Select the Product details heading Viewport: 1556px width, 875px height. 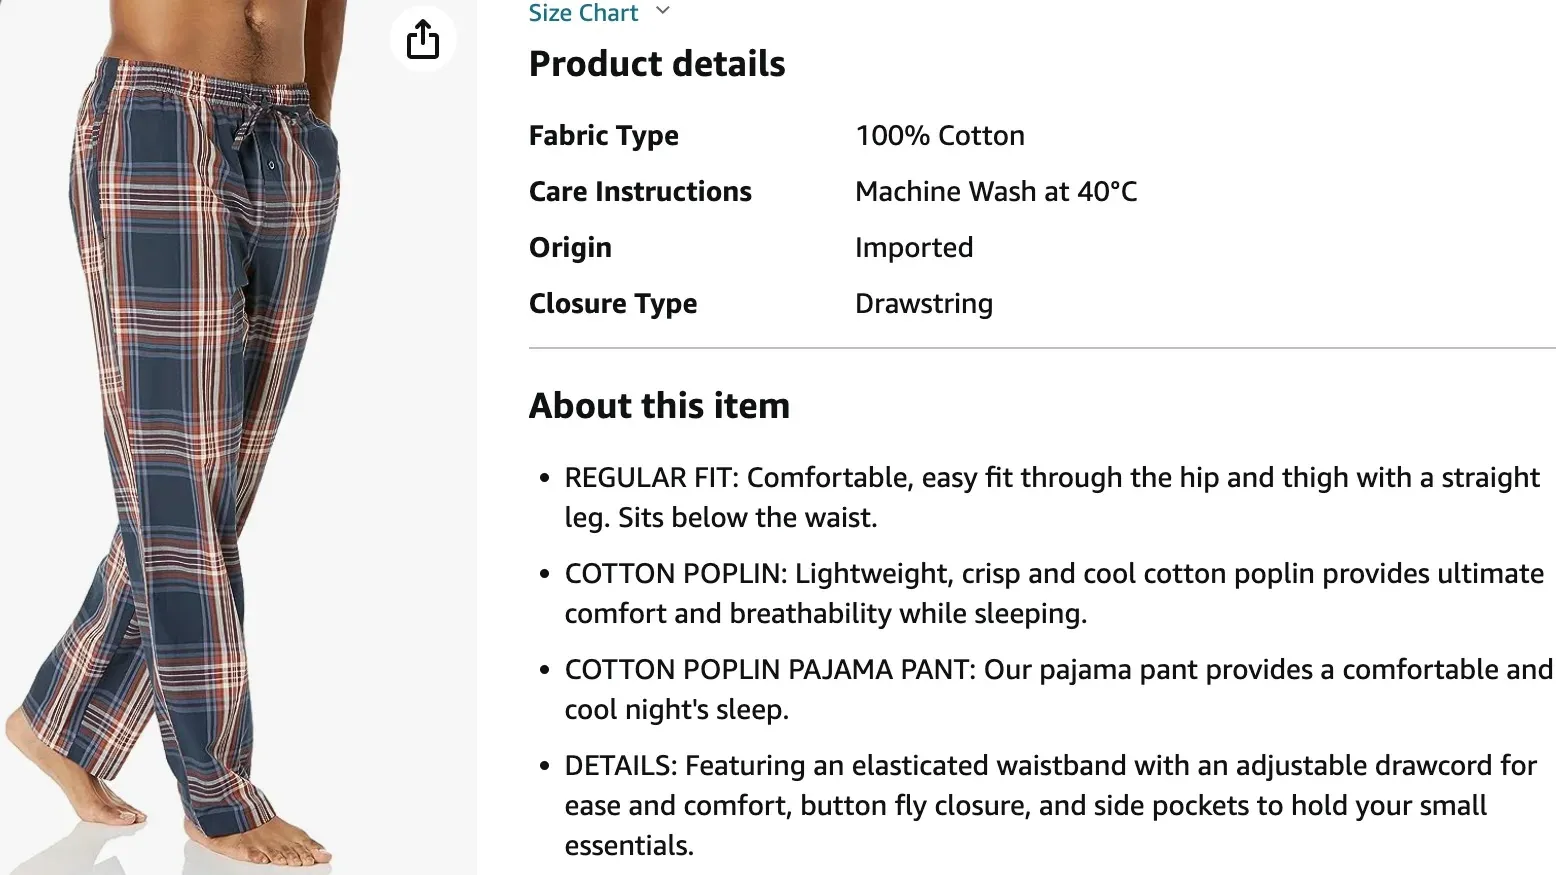point(656,63)
